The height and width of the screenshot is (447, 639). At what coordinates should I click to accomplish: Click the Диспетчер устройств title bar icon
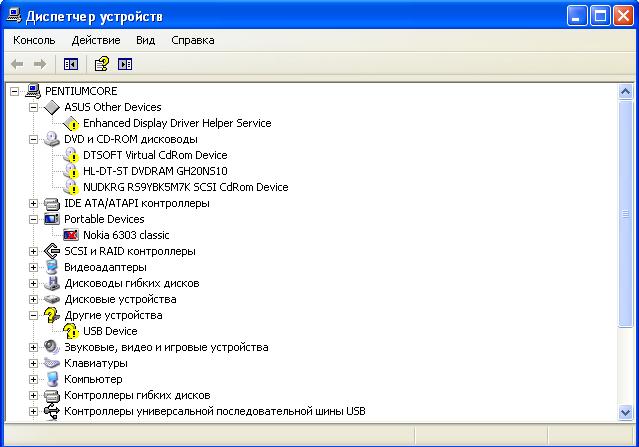[x=14, y=15]
